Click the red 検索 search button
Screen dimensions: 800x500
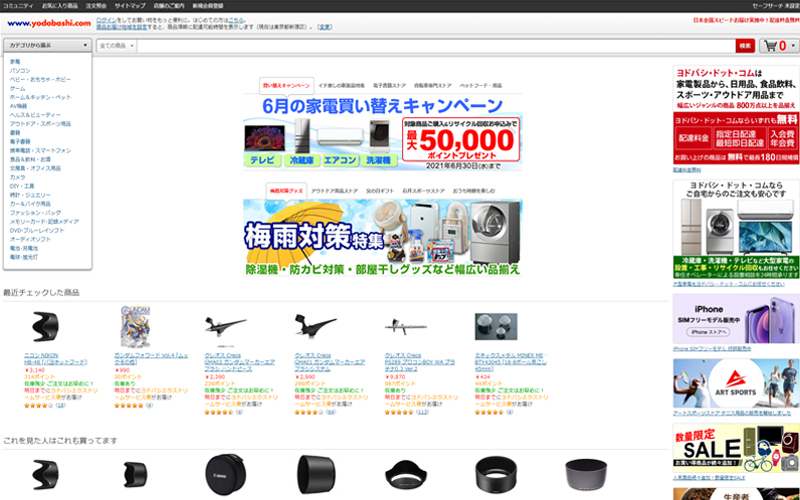pos(744,46)
